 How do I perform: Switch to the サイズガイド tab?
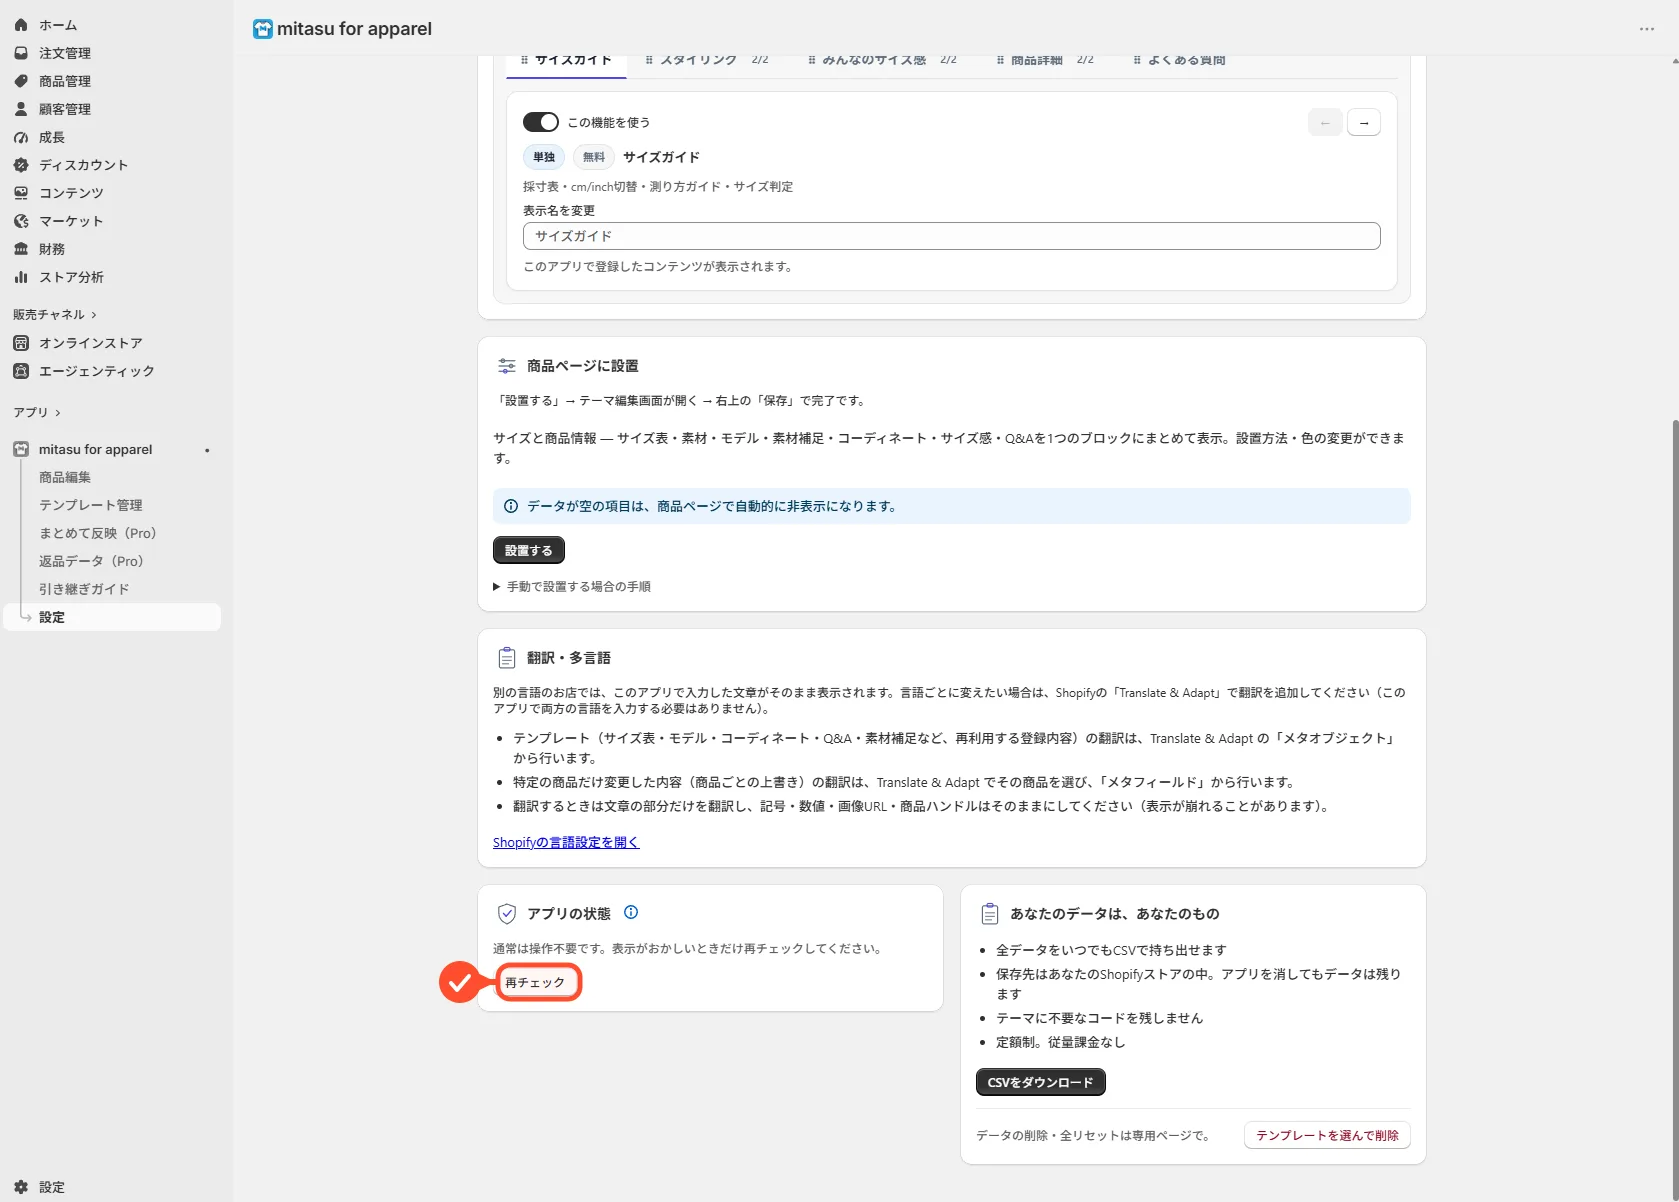tap(566, 62)
